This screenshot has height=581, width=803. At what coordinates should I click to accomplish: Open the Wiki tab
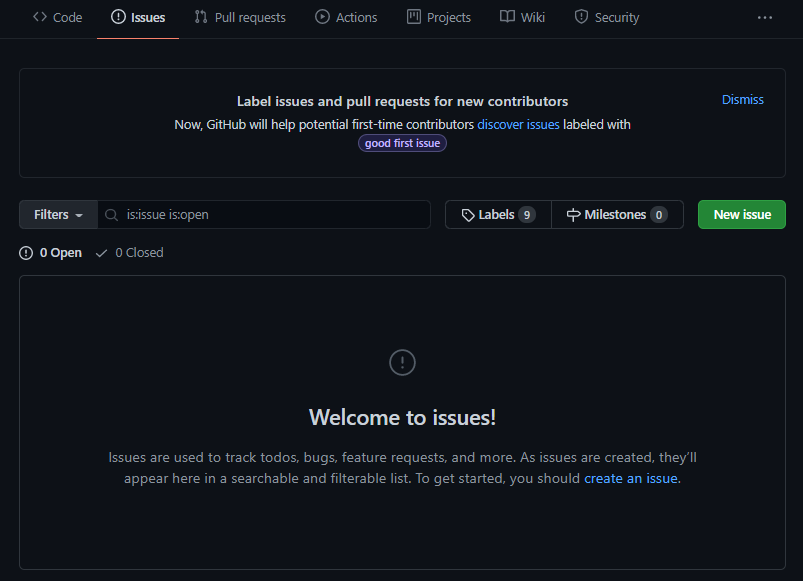click(x=522, y=17)
